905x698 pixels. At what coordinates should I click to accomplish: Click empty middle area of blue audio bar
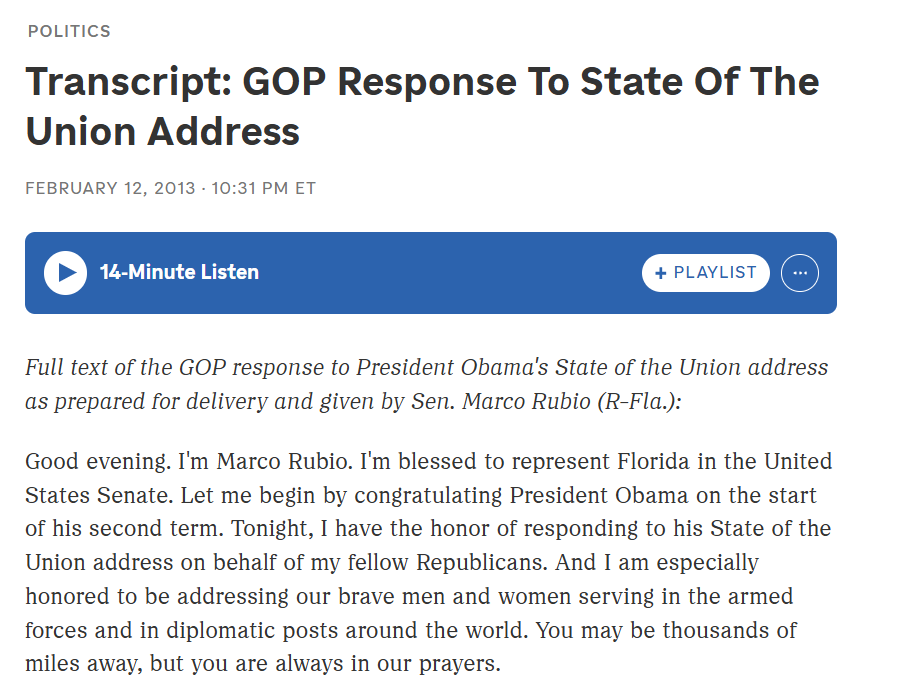450,273
